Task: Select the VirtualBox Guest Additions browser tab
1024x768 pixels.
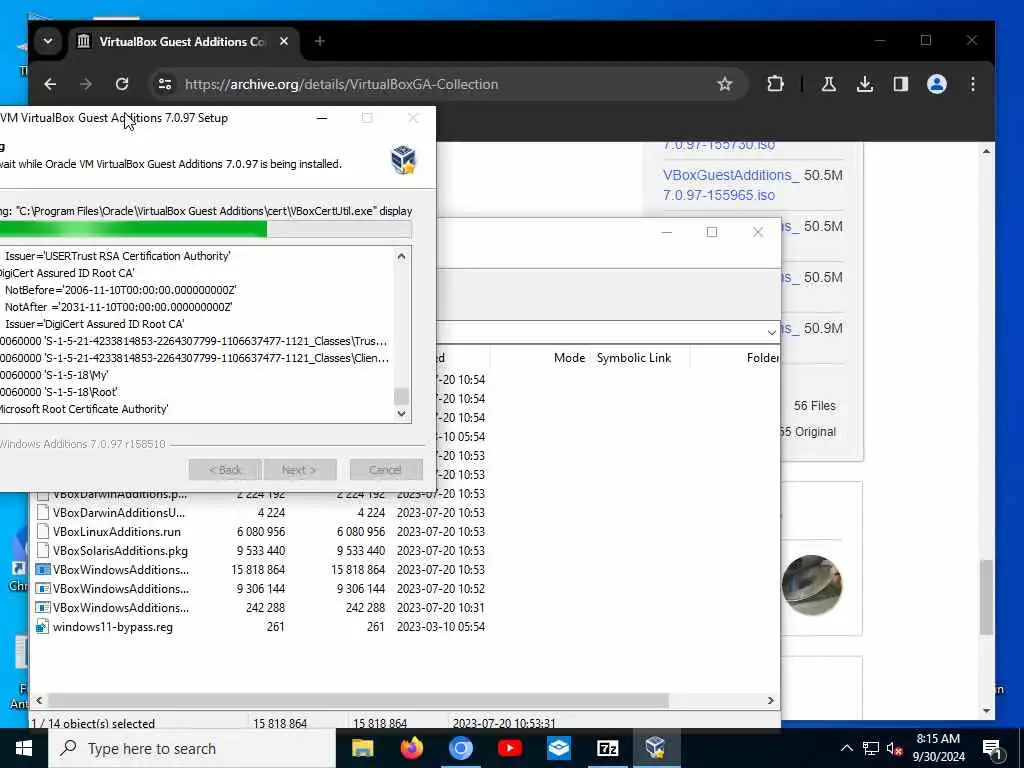Action: [x=183, y=42]
